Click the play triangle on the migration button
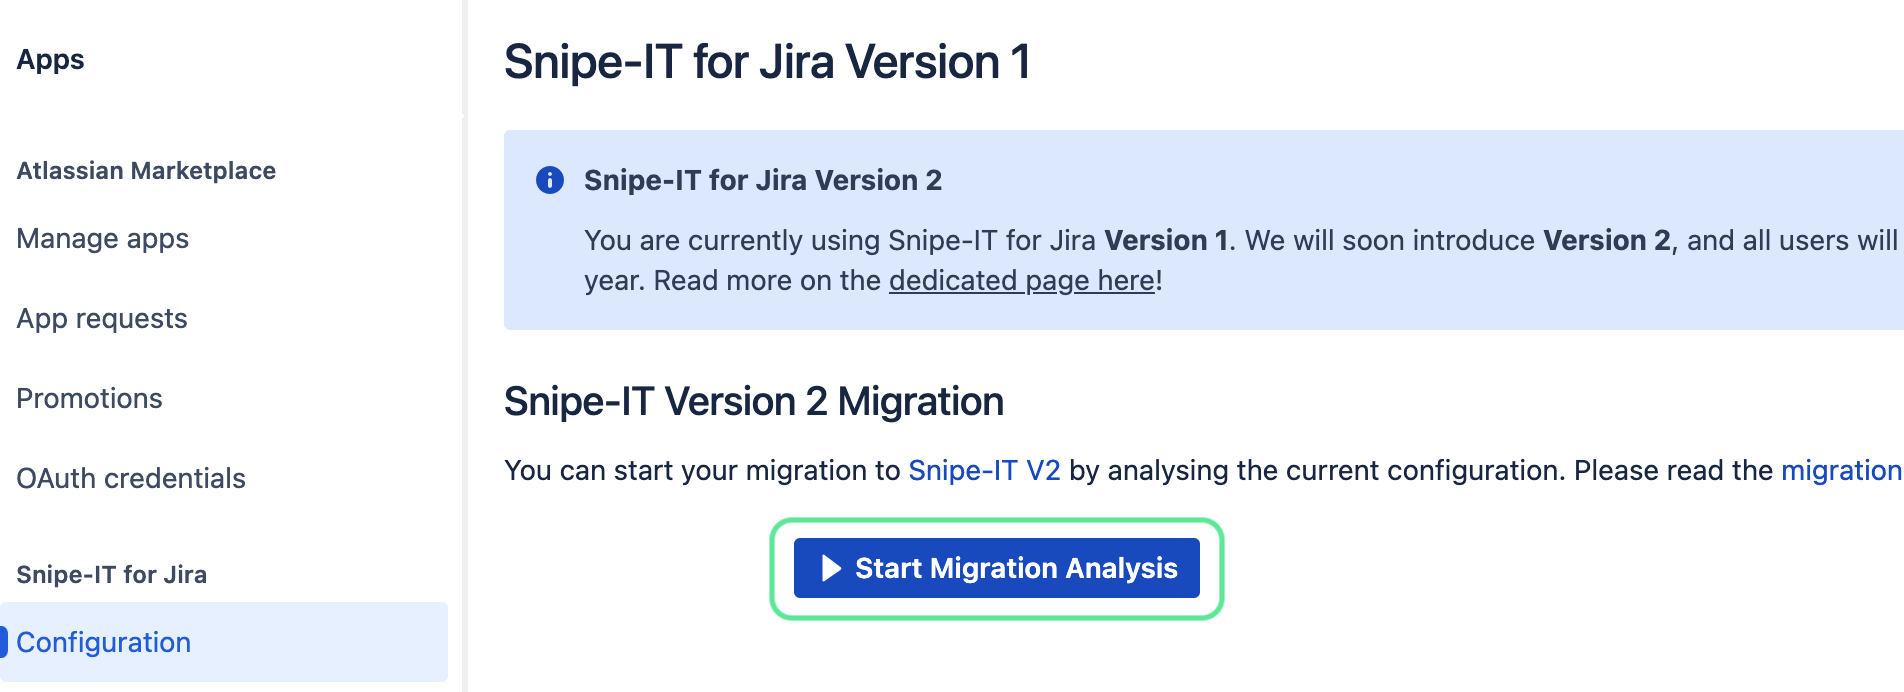 (831, 568)
